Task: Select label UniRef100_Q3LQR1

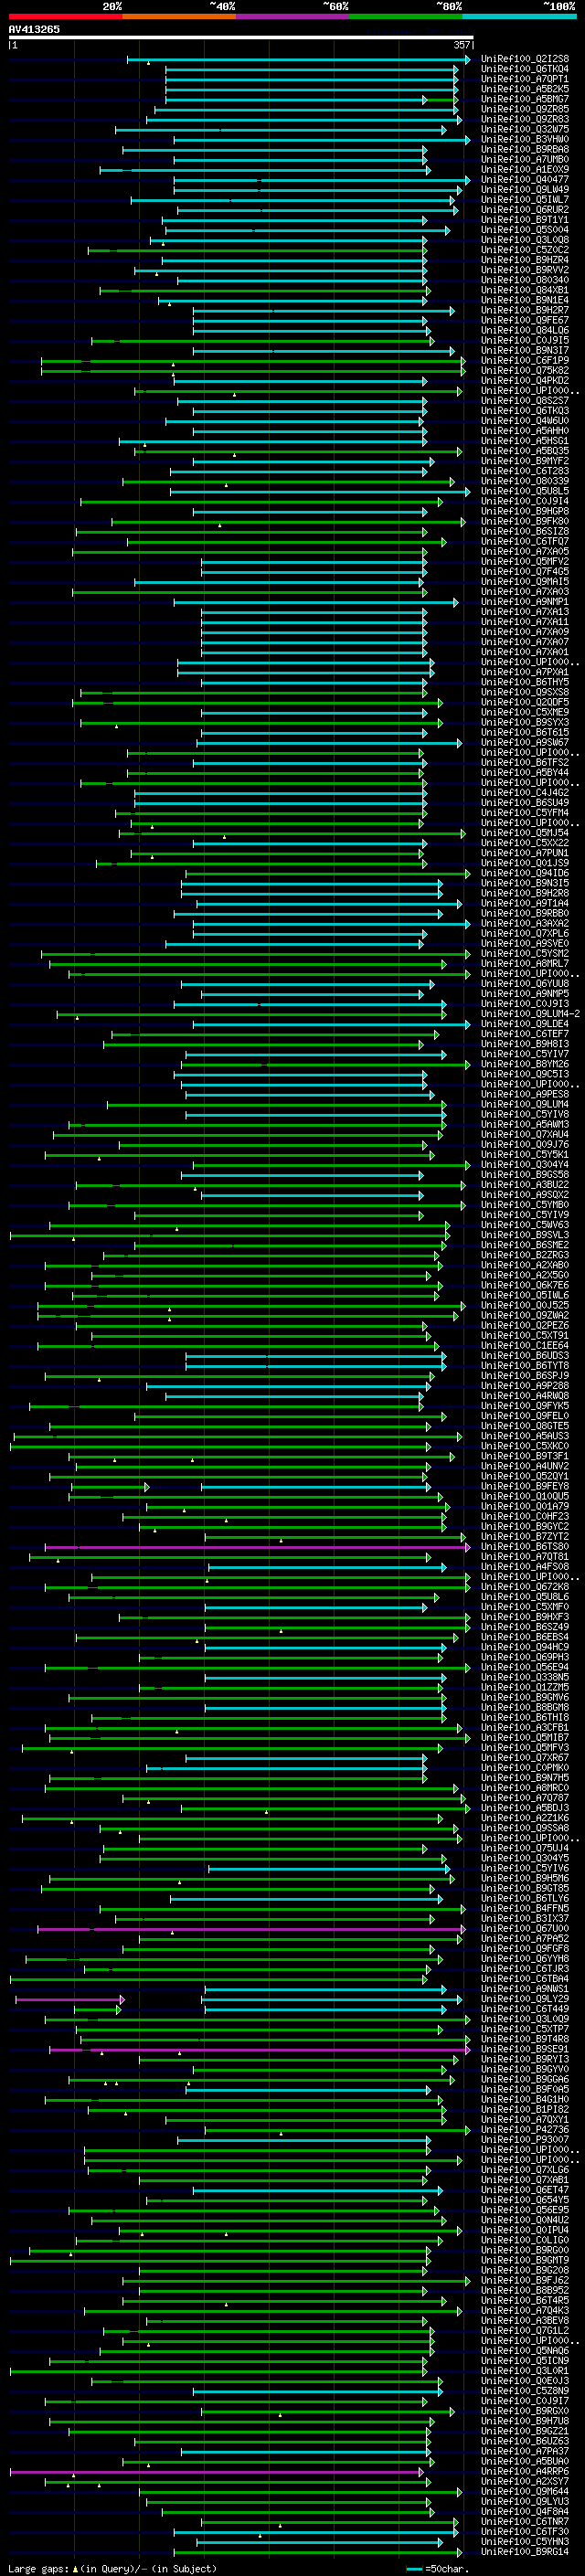Action: [x=525, y=2371]
